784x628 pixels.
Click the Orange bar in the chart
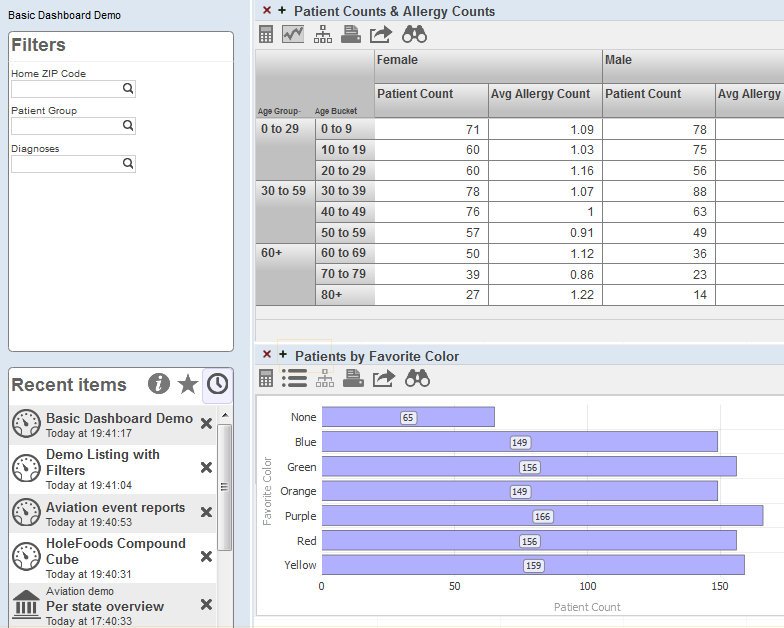click(520, 491)
